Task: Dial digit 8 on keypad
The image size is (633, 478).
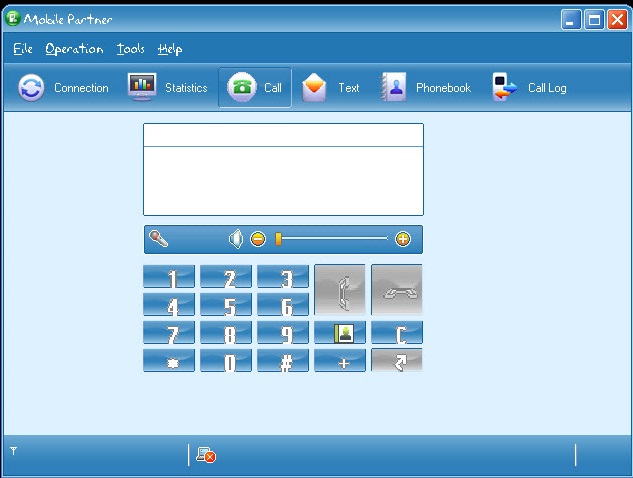Action: [226, 333]
